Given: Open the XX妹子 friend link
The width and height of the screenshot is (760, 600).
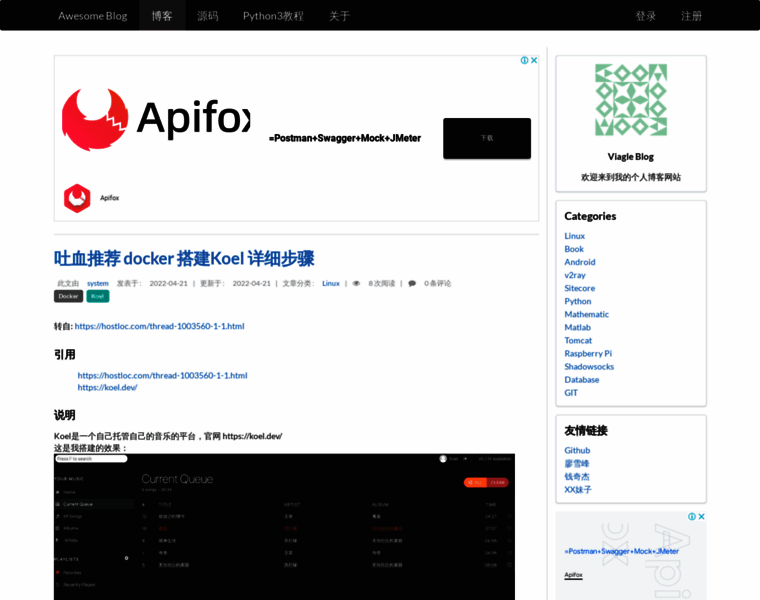Looking at the screenshot, I should [x=578, y=490].
